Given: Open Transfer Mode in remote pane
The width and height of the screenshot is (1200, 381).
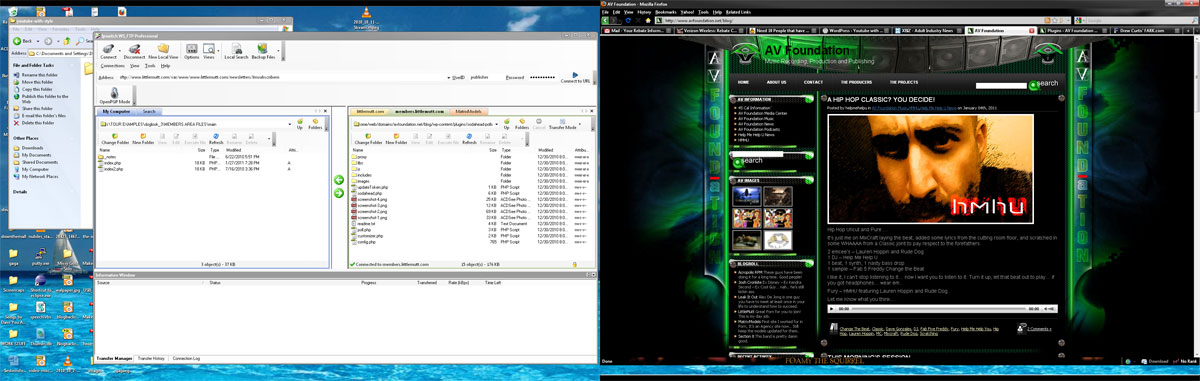Looking at the screenshot, I should click(x=562, y=122).
